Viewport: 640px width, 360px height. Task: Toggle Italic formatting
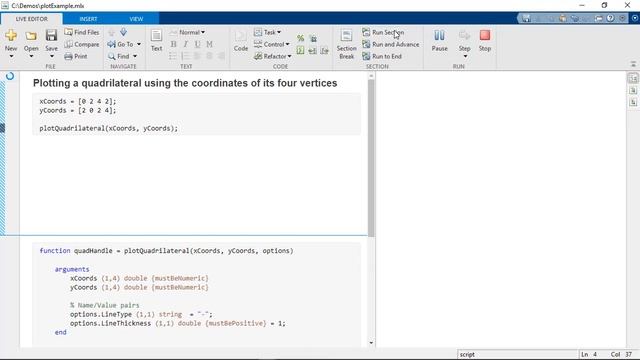[x=186, y=44]
